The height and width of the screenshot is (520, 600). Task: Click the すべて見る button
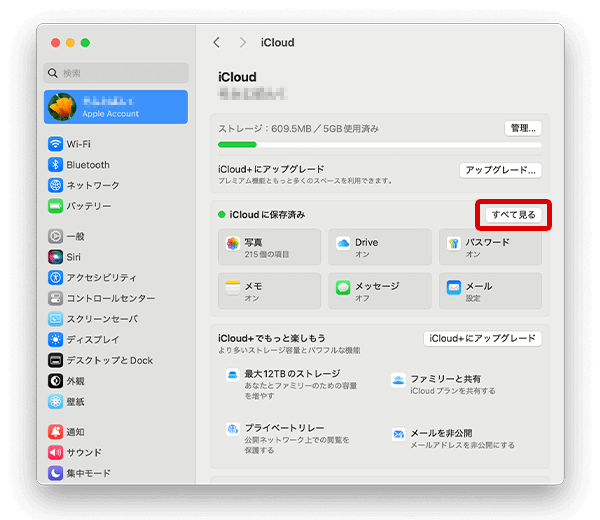(x=514, y=215)
